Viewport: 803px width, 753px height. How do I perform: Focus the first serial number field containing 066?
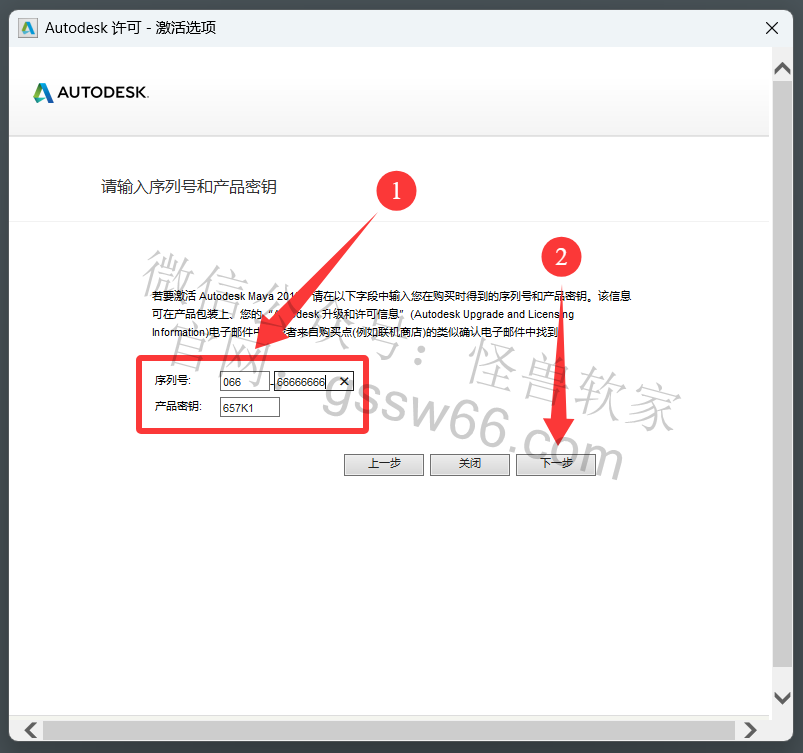[x=245, y=382]
